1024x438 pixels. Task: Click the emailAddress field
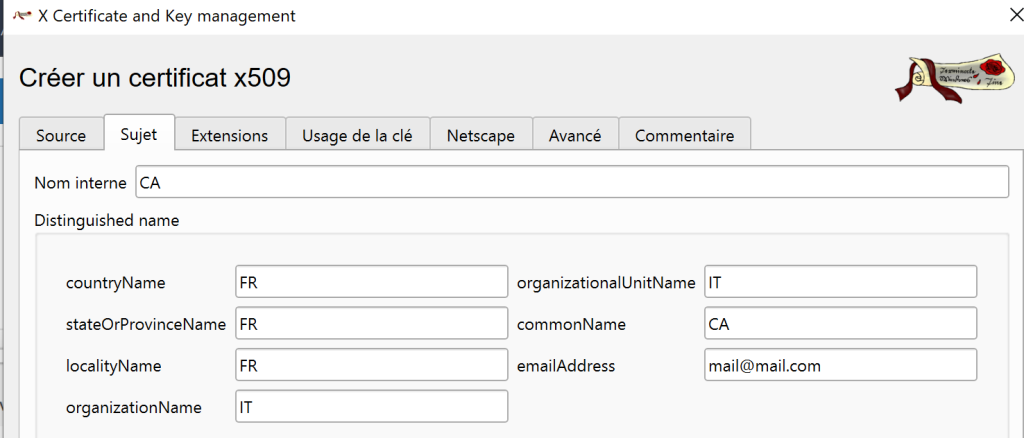[840, 366]
